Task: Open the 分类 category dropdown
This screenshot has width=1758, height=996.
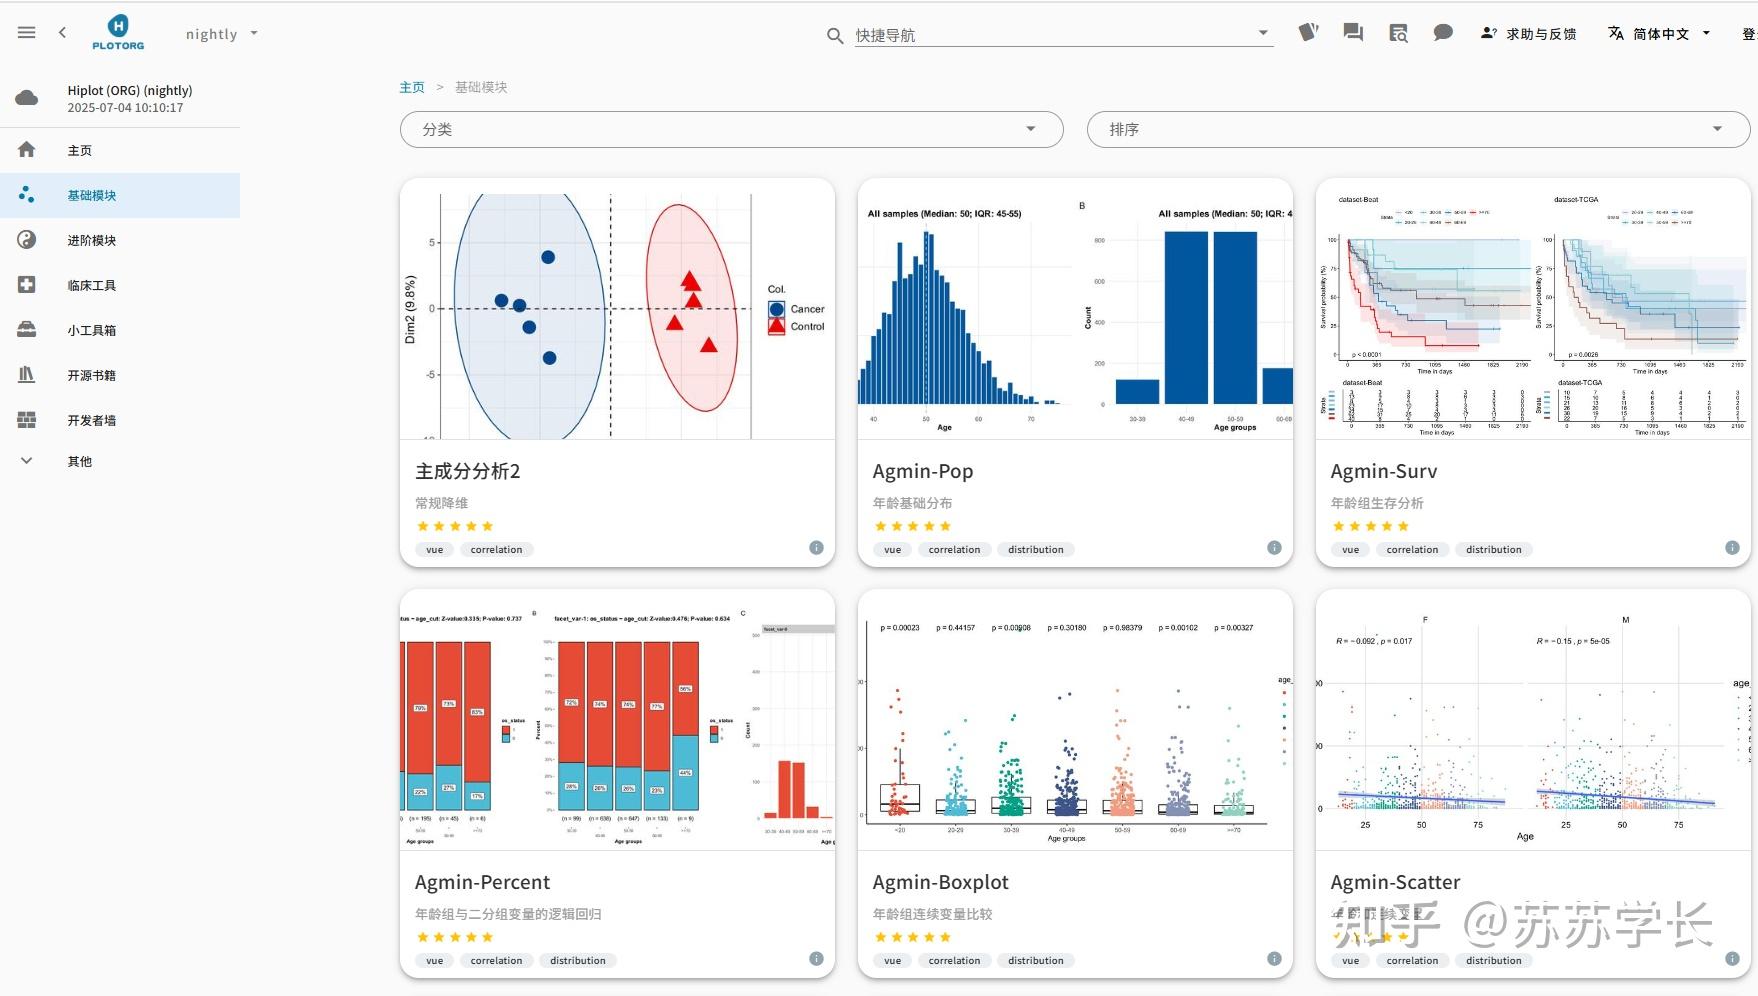Action: [x=731, y=129]
